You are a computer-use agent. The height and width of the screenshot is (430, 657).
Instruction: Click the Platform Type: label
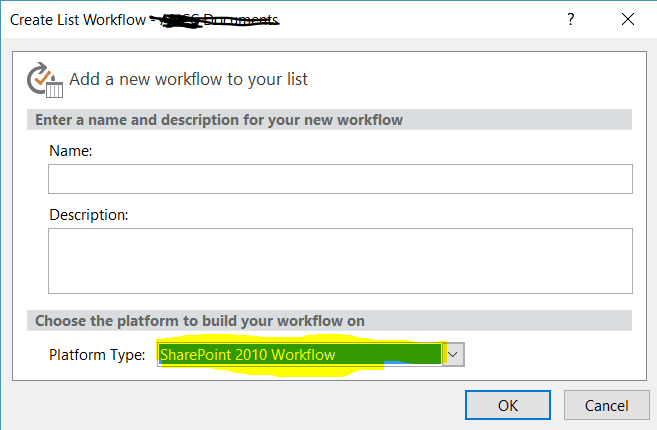coord(97,355)
